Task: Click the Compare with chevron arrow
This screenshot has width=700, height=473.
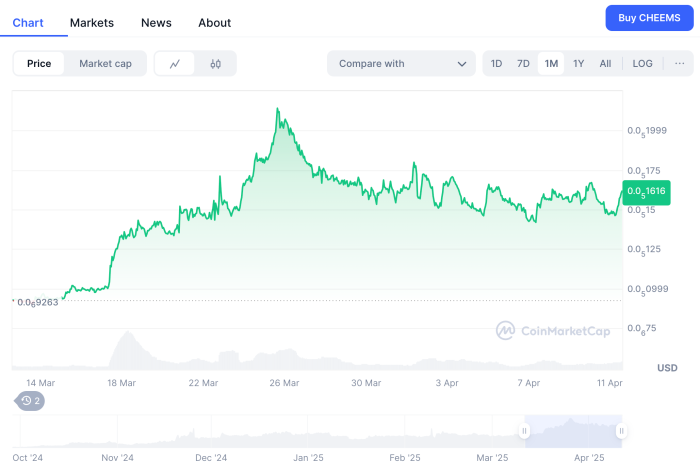Action: tap(462, 64)
